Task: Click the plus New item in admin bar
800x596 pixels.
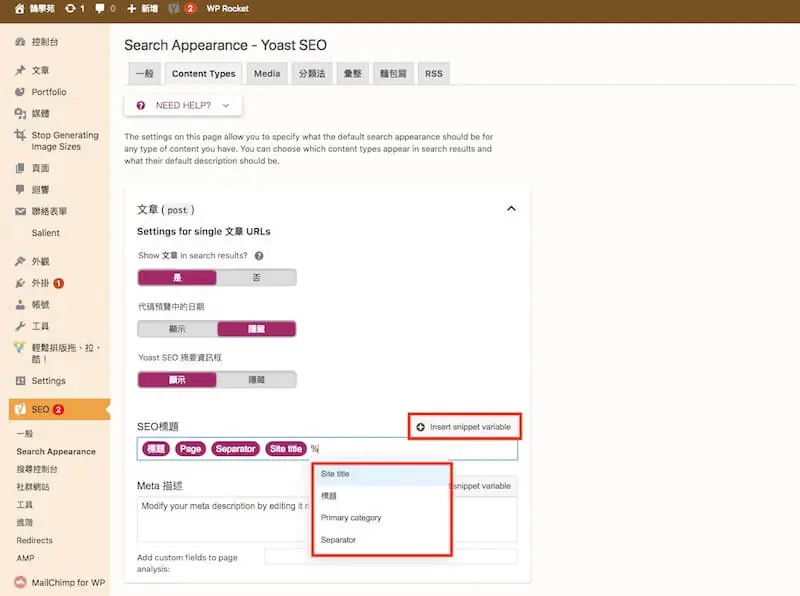Action: [142, 9]
